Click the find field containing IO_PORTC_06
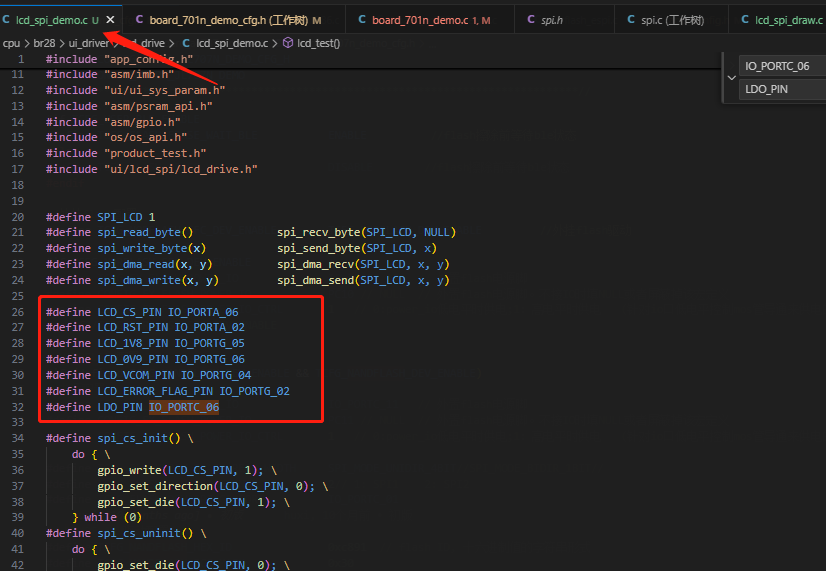 (x=782, y=66)
